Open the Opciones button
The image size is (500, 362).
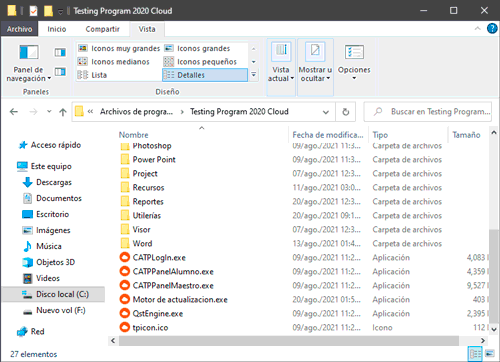(x=354, y=63)
